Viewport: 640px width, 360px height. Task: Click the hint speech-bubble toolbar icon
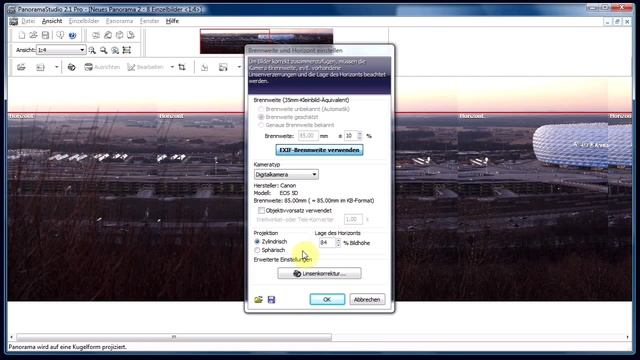pyautogui.click(x=60, y=36)
